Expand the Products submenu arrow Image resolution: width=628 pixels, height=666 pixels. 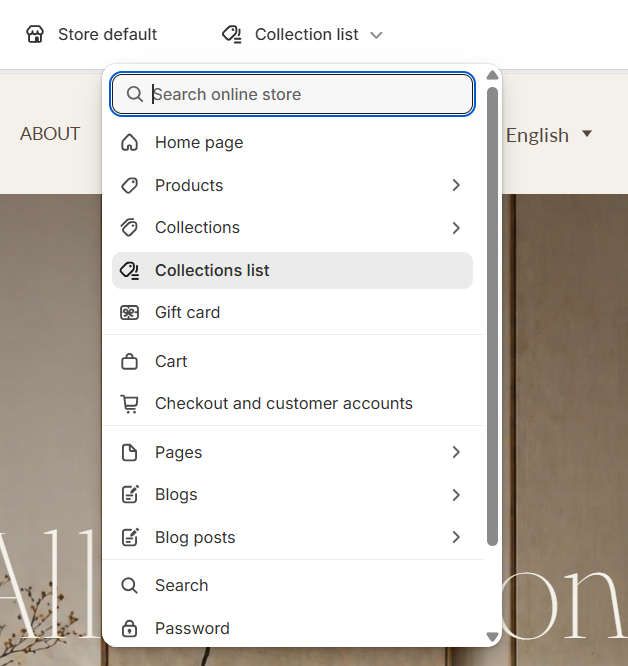pos(456,185)
